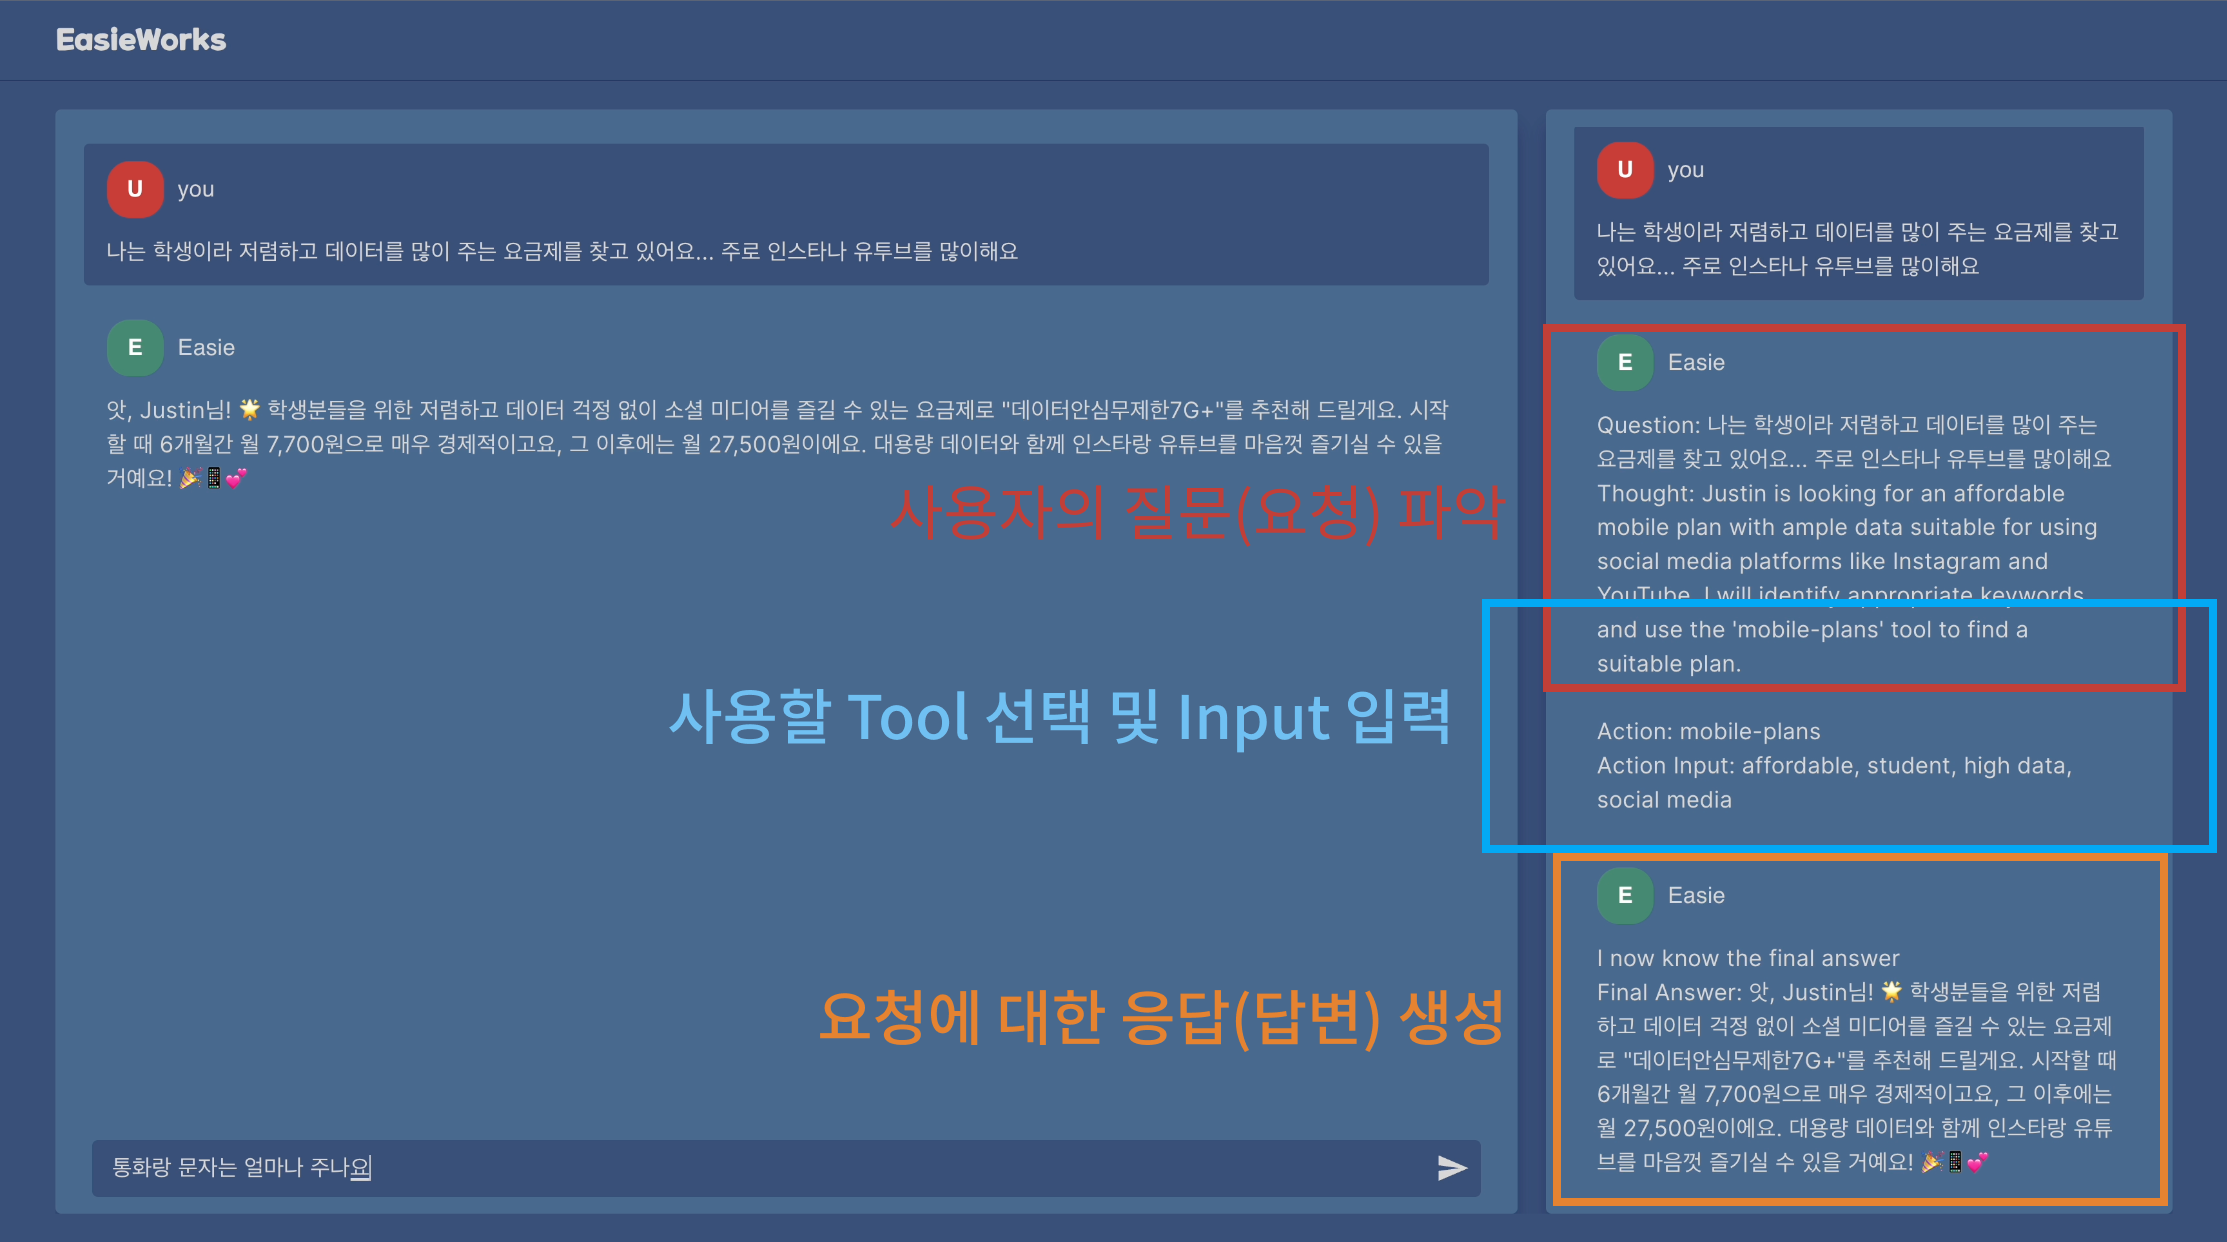2227x1242 pixels.
Task: Click the U avatar in the right panel
Action: [x=1624, y=170]
